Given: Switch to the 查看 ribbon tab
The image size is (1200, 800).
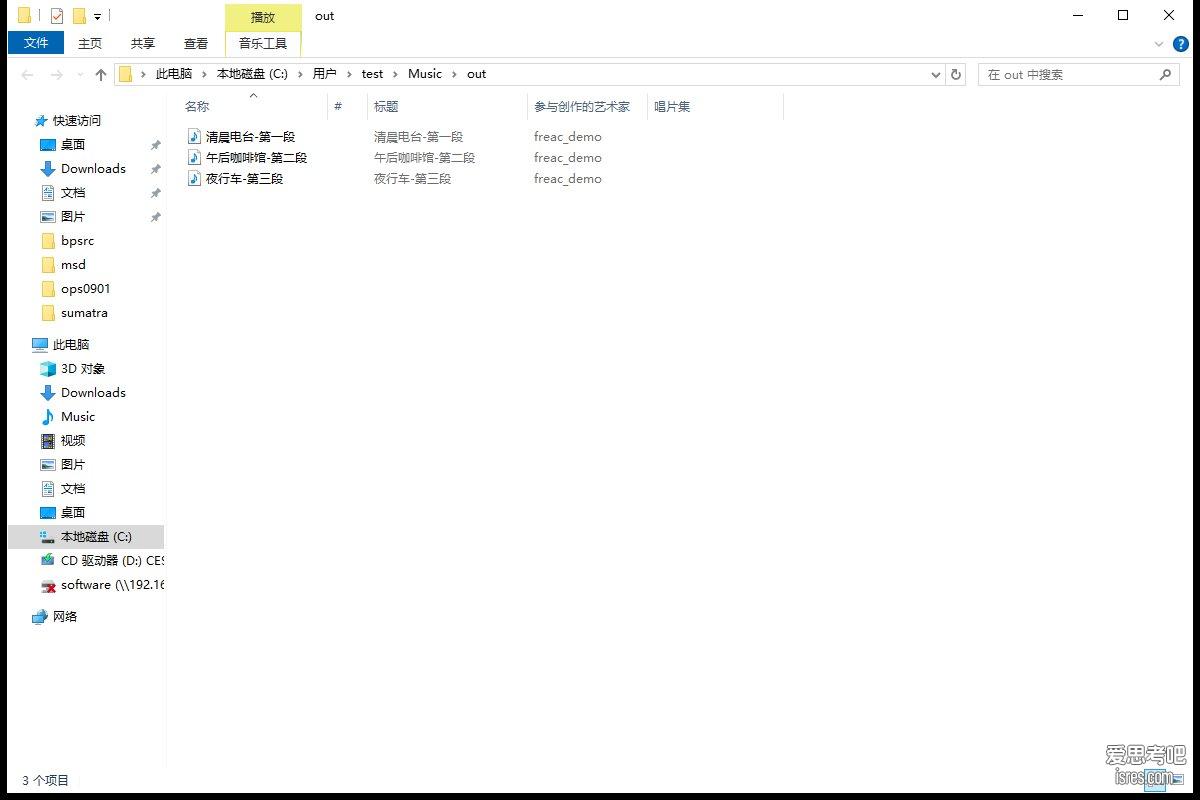Looking at the screenshot, I should click(196, 43).
